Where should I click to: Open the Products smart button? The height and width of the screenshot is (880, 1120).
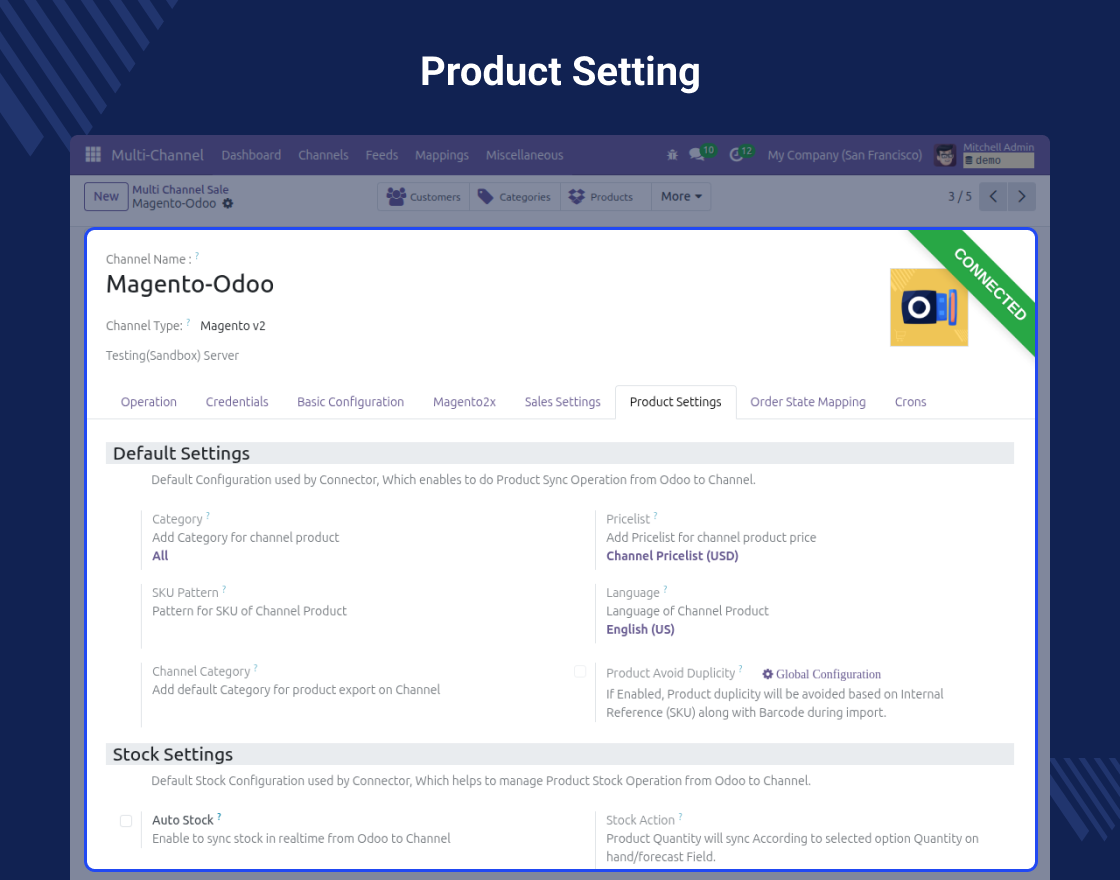[600, 197]
